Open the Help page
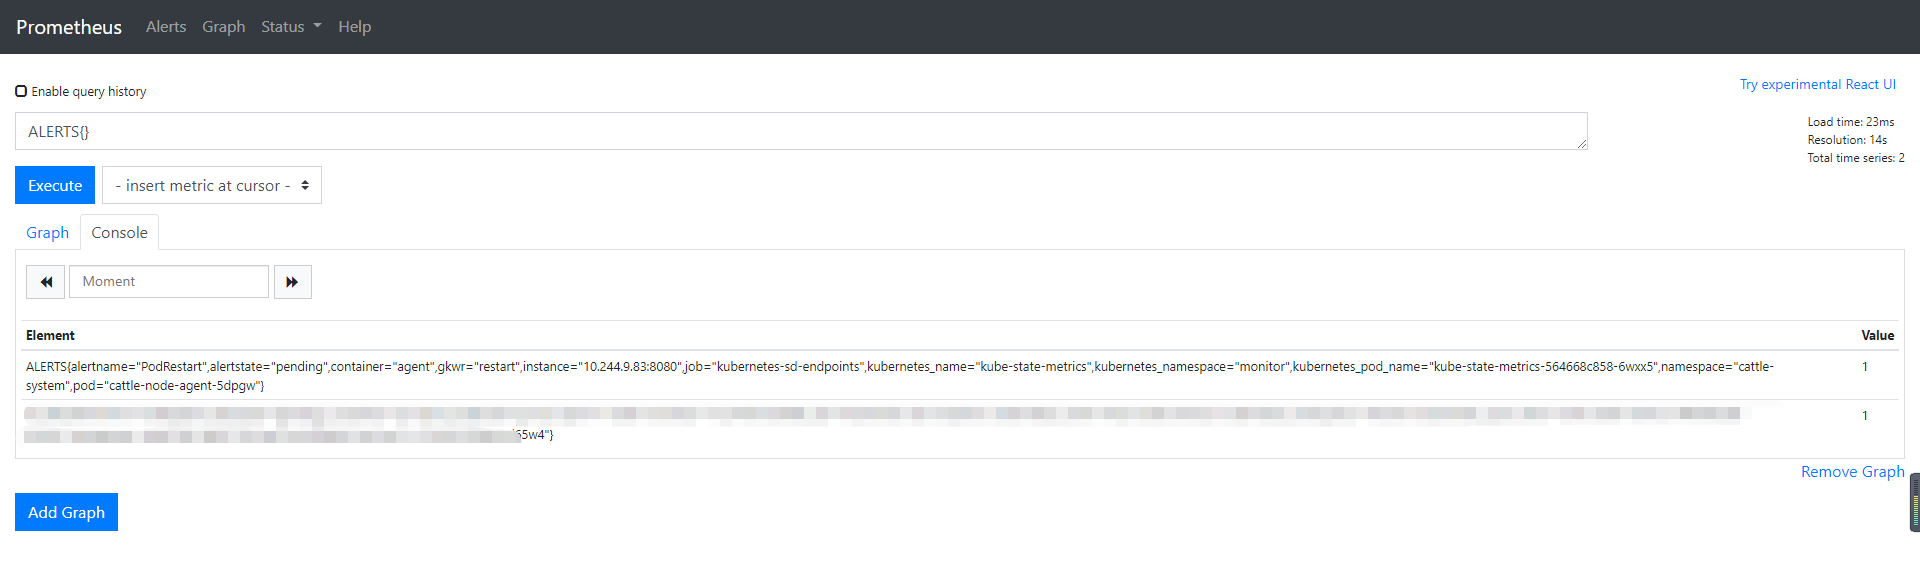The width and height of the screenshot is (1920, 573). click(354, 27)
